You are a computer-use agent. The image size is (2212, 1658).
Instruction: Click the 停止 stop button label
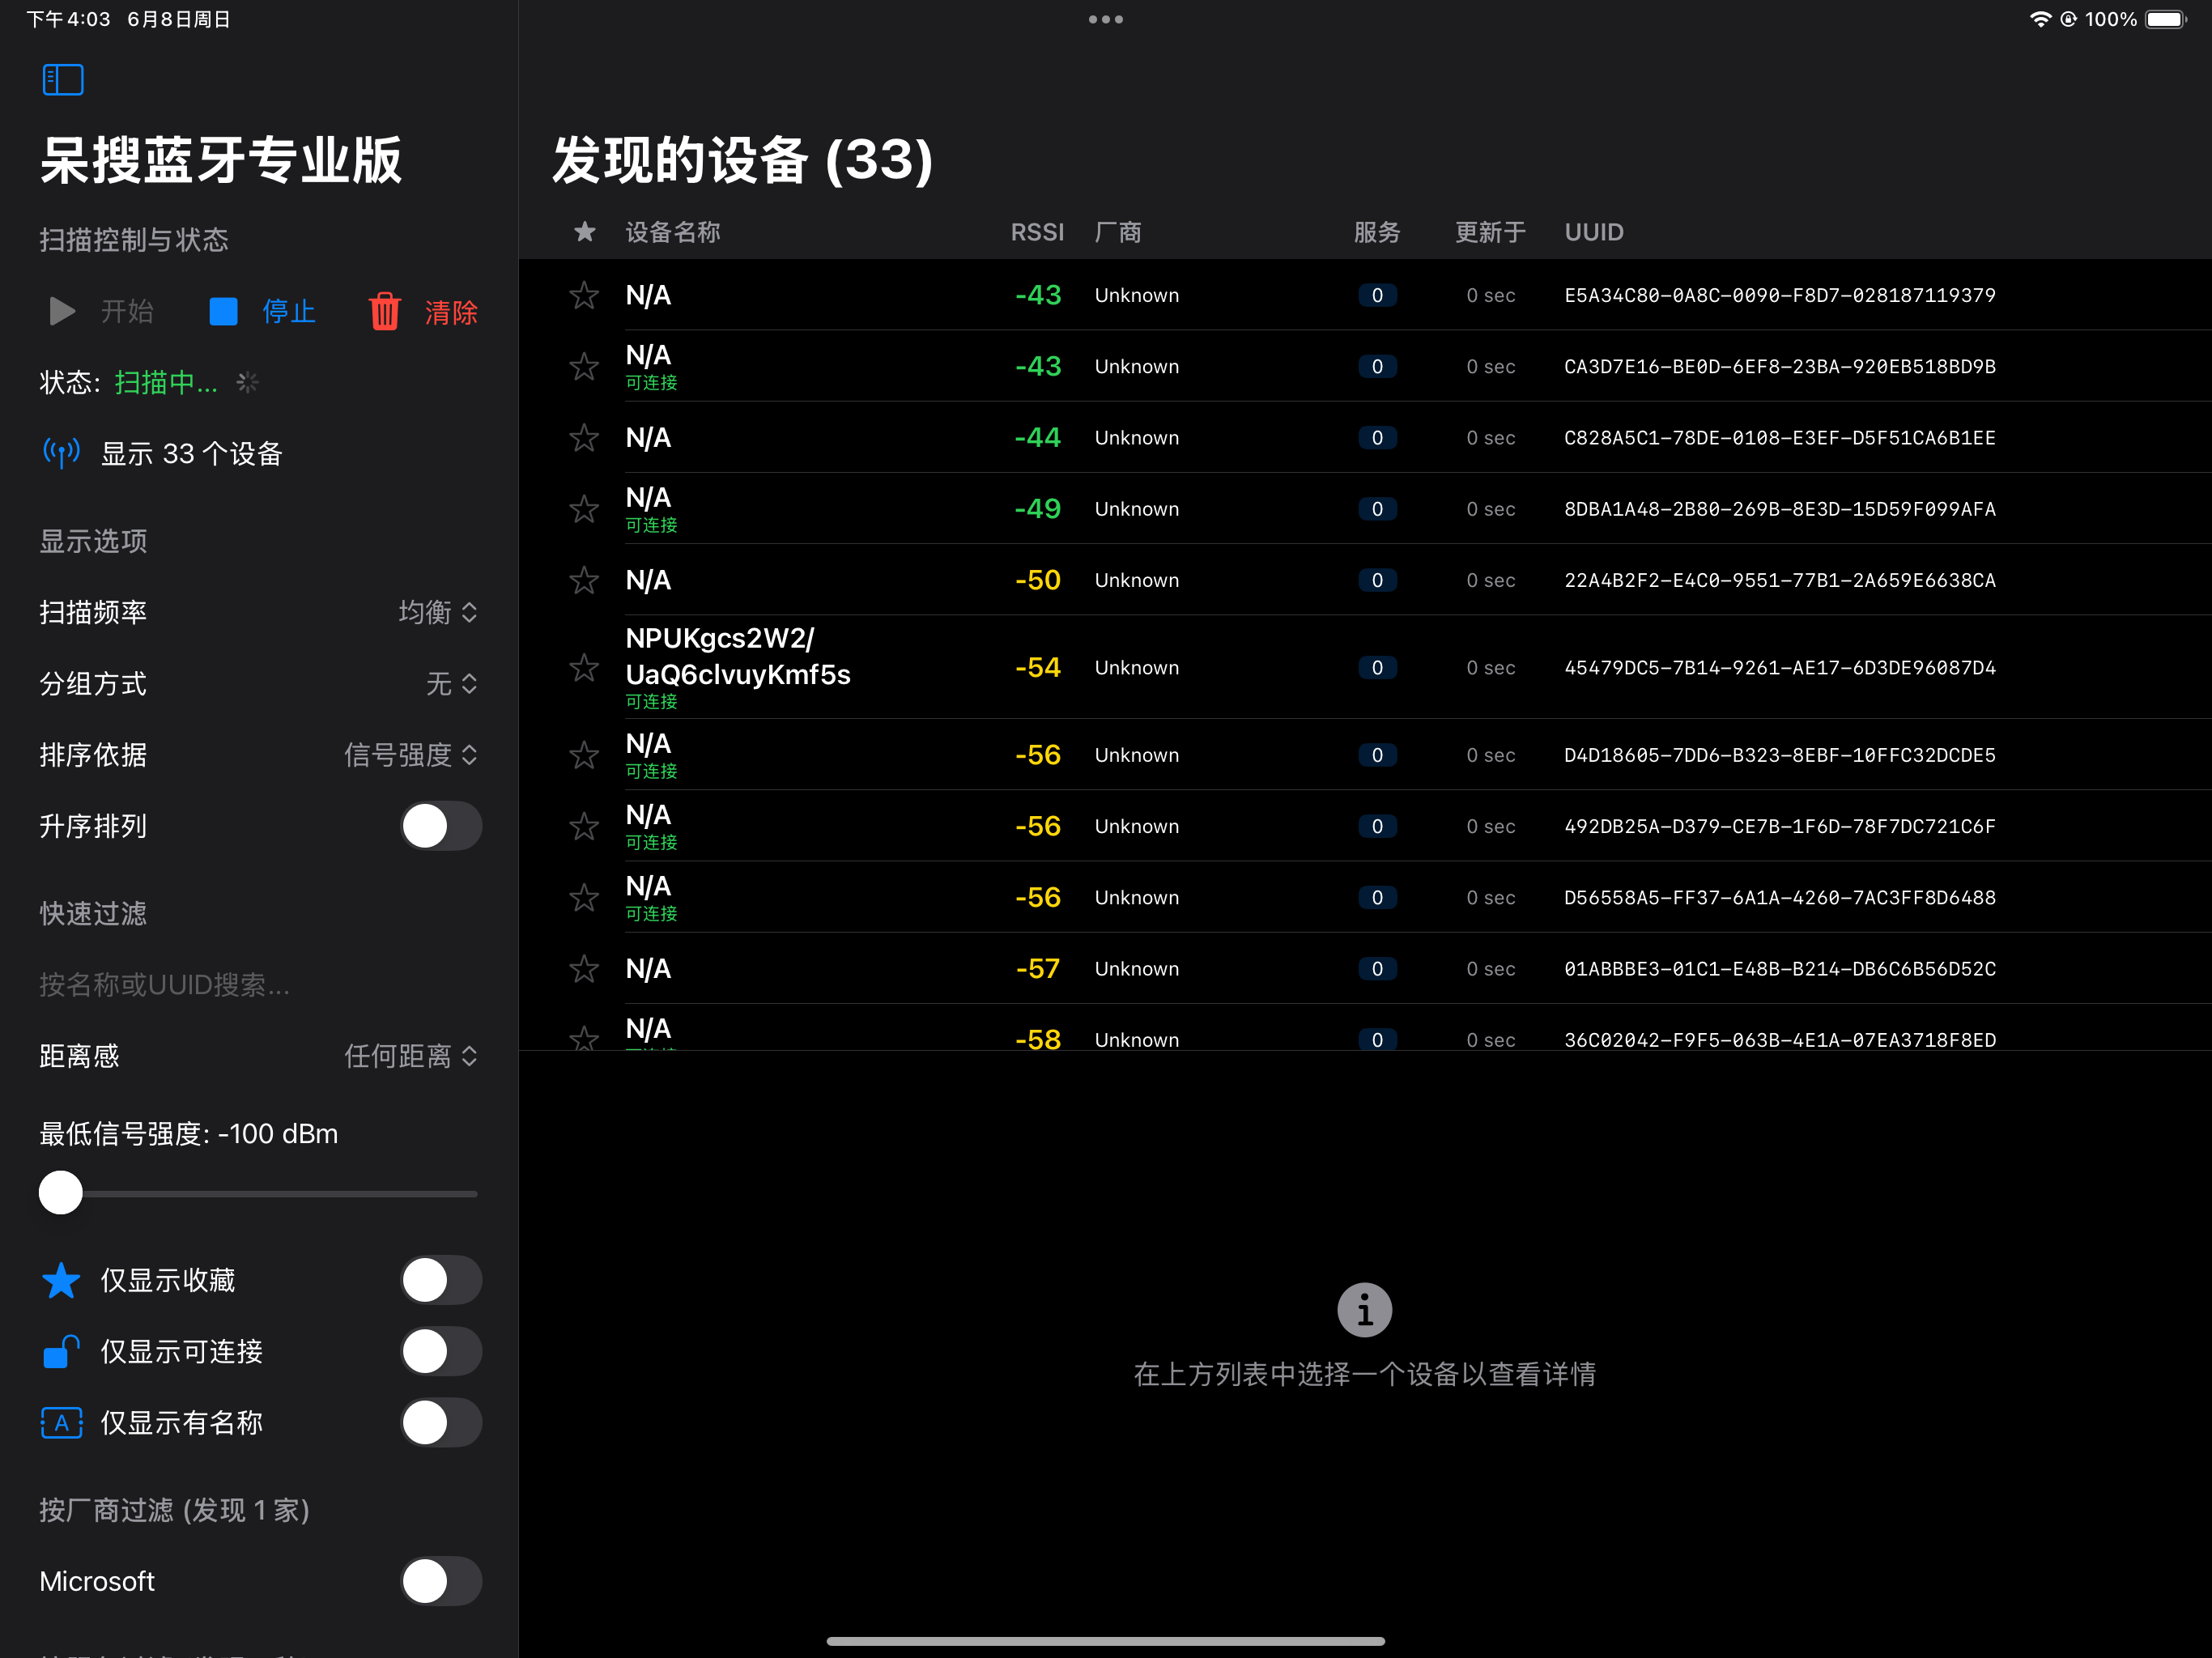[289, 312]
